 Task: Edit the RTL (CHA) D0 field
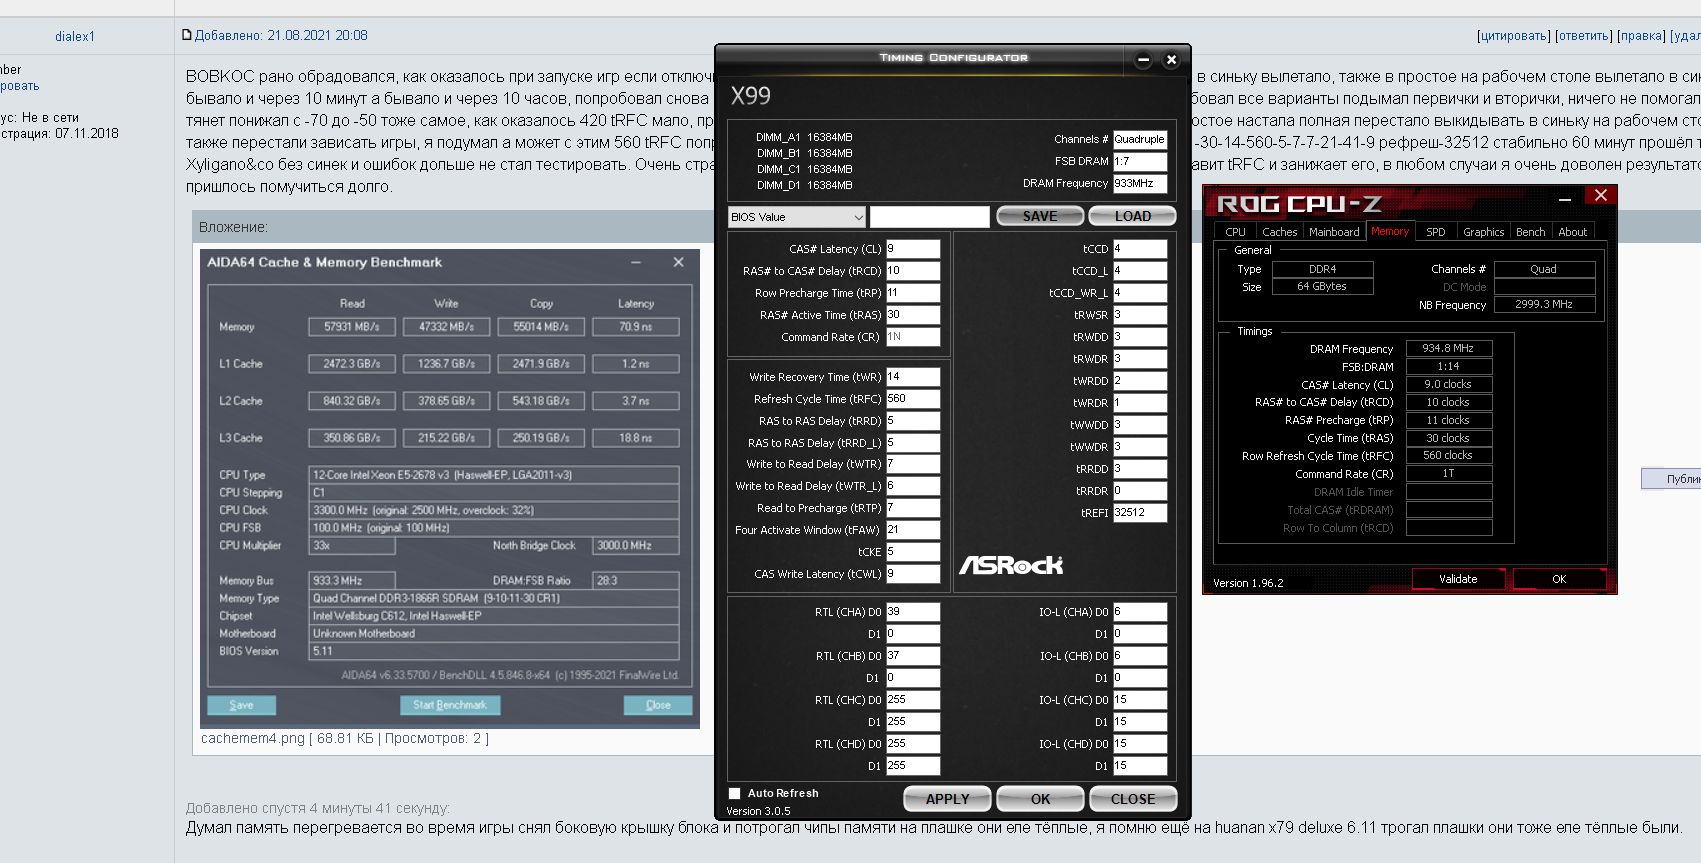pyautogui.click(x=913, y=612)
